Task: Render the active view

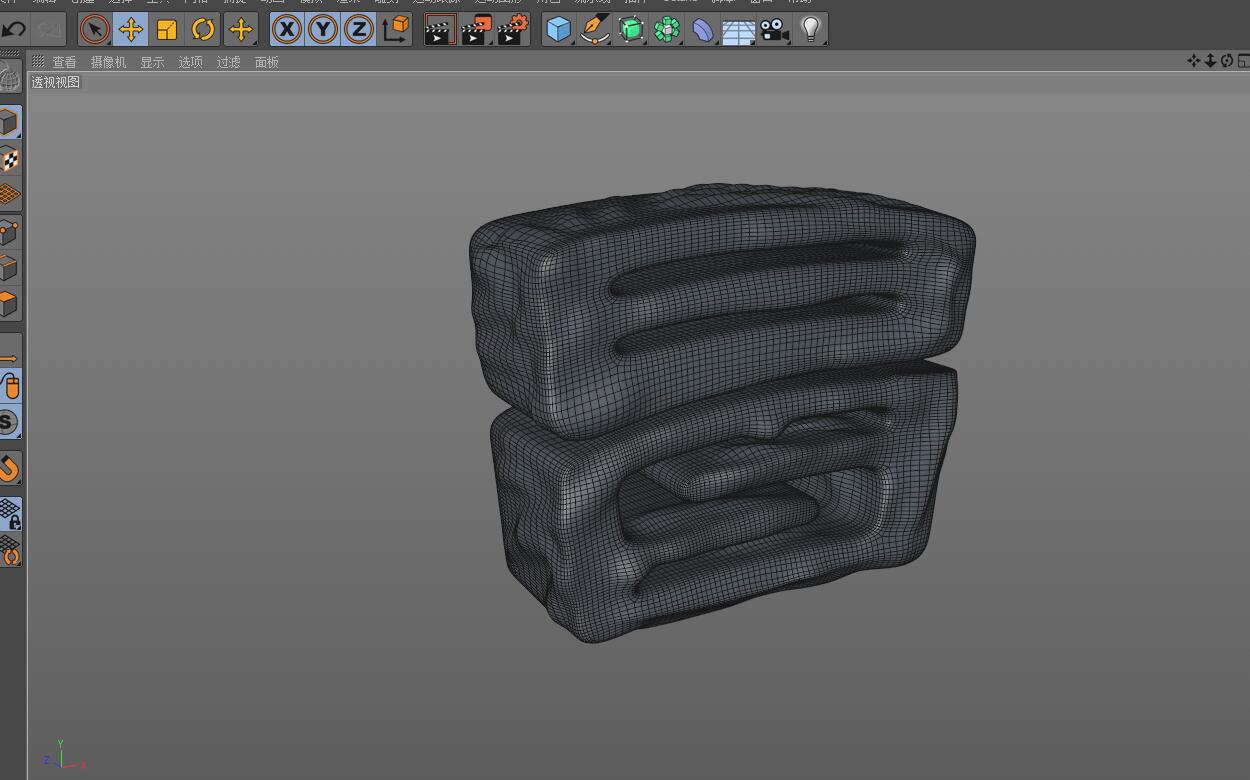Action: (x=440, y=29)
